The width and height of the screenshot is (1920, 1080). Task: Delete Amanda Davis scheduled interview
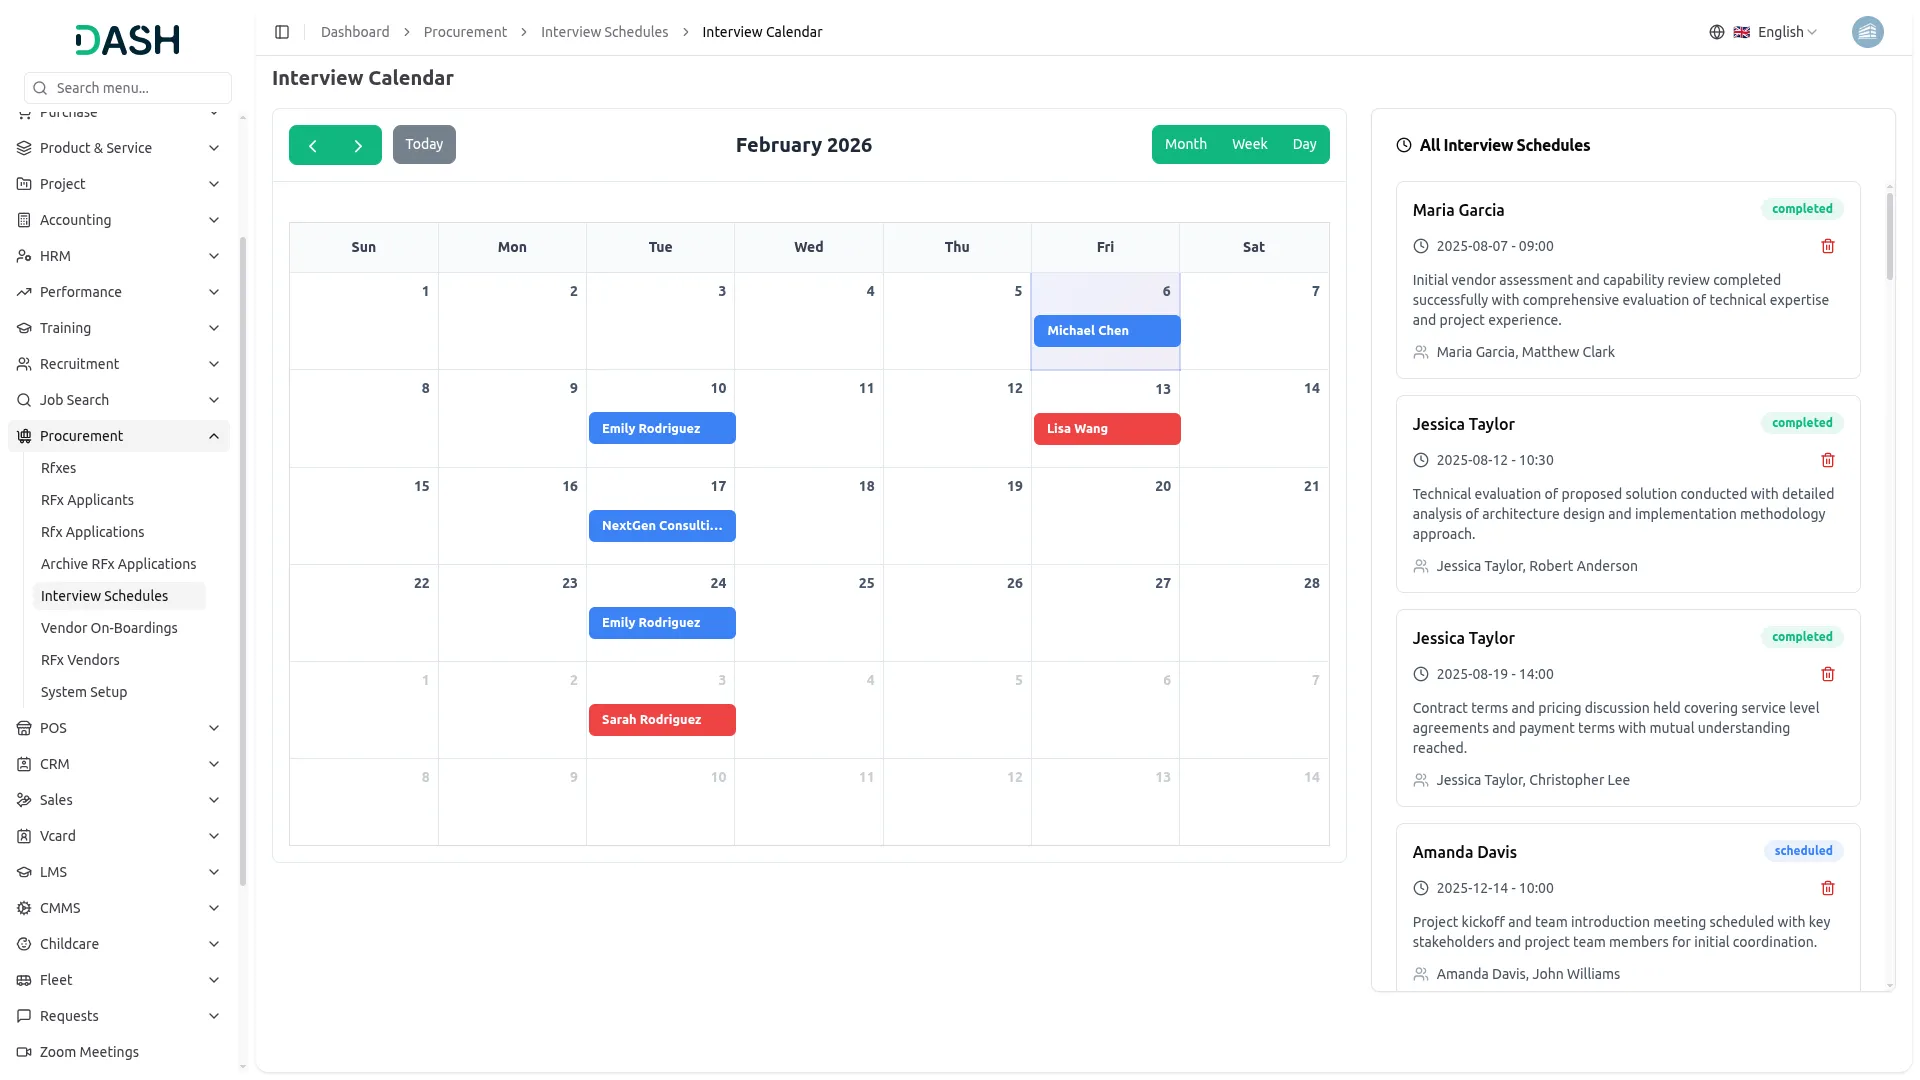point(1827,888)
